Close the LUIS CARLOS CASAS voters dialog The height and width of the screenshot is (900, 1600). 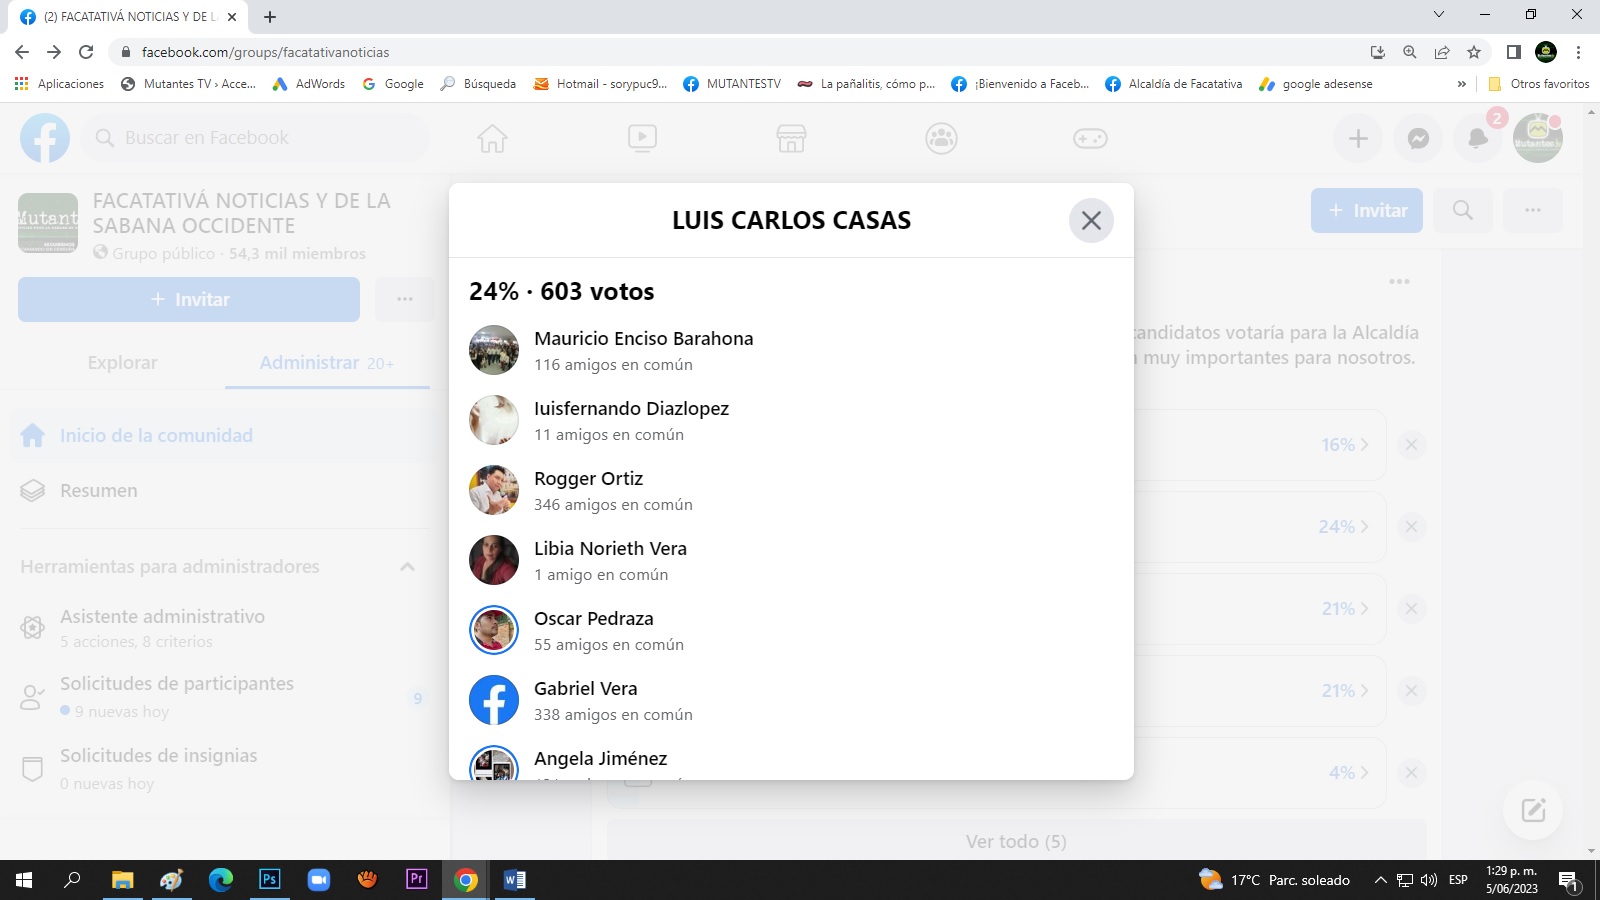[x=1091, y=220]
